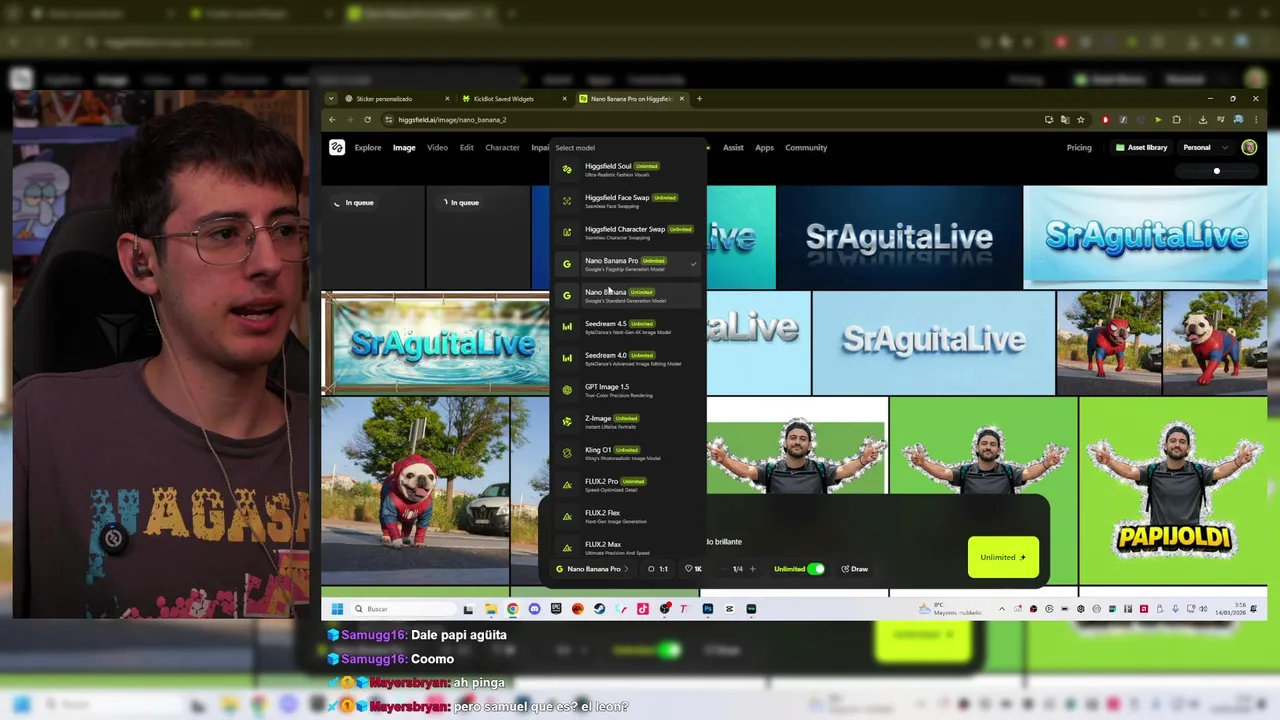Reload the Higgsfield page
Image resolution: width=1280 pixels, height=720 pixels.
click(x=367, y=119)
